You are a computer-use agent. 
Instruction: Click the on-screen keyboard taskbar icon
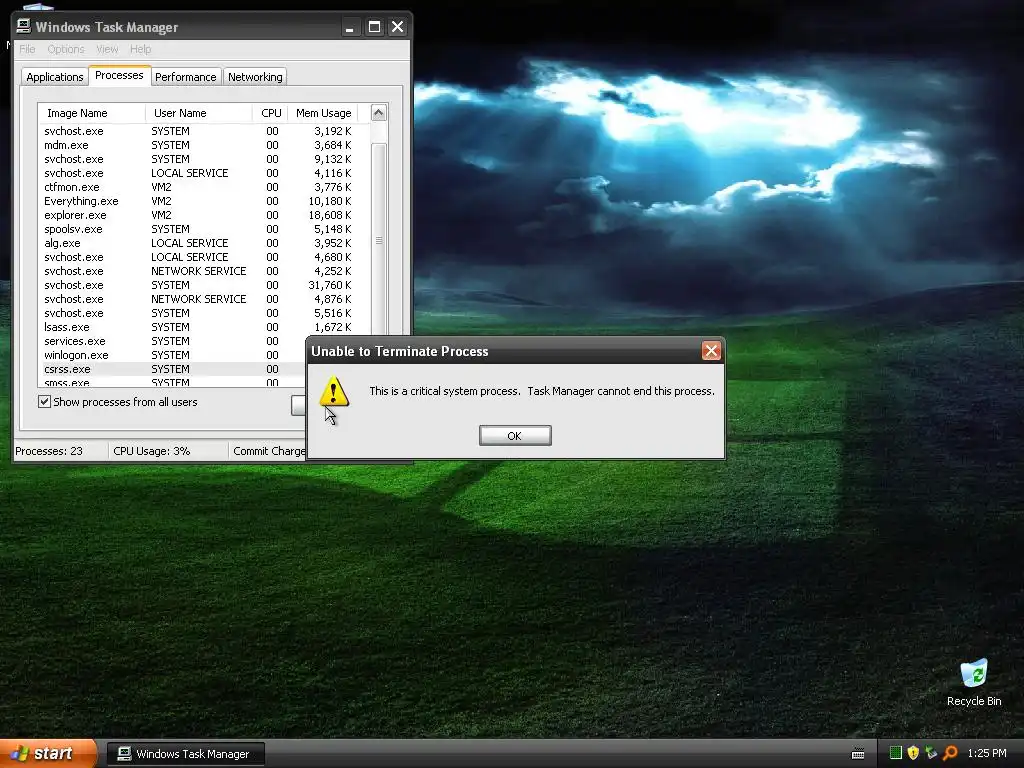tap(858, 754)
